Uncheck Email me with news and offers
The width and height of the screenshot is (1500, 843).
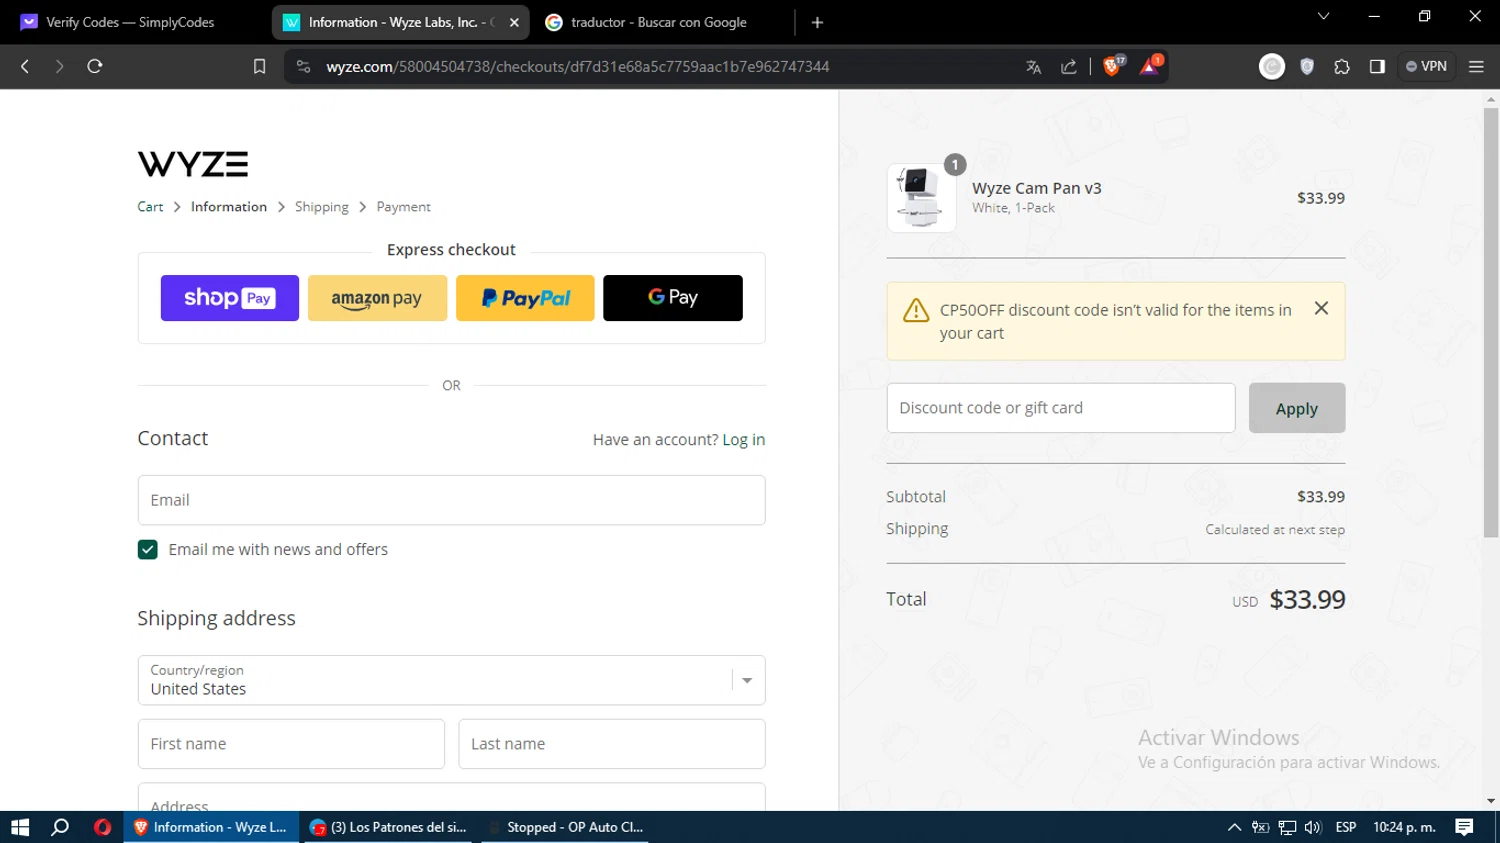coord(148,550)
